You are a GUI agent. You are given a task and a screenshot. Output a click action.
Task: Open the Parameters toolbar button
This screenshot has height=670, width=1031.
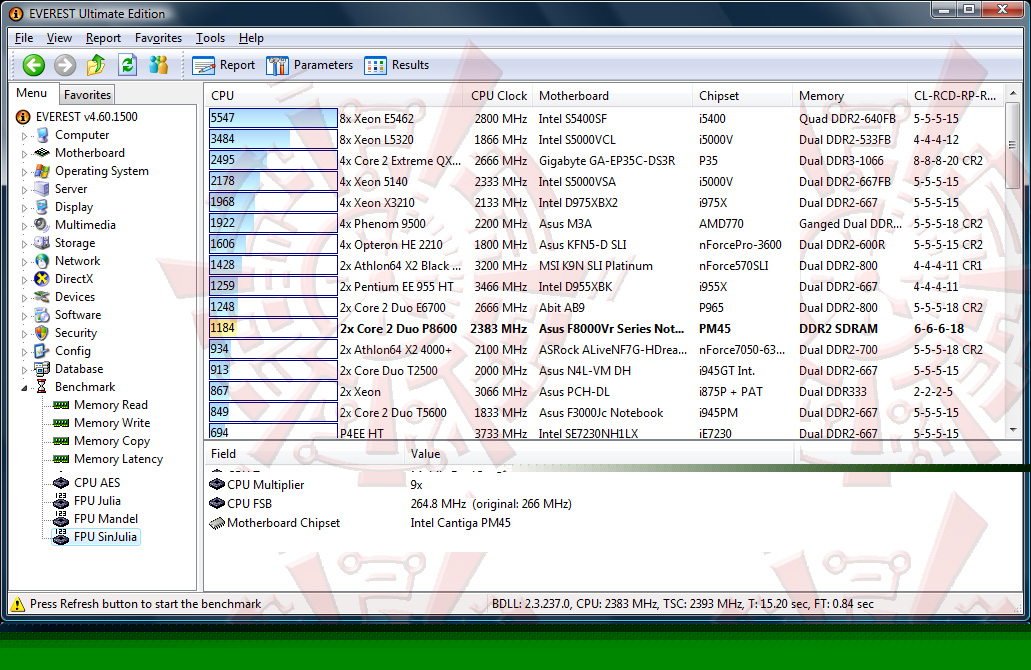[310, 65]
